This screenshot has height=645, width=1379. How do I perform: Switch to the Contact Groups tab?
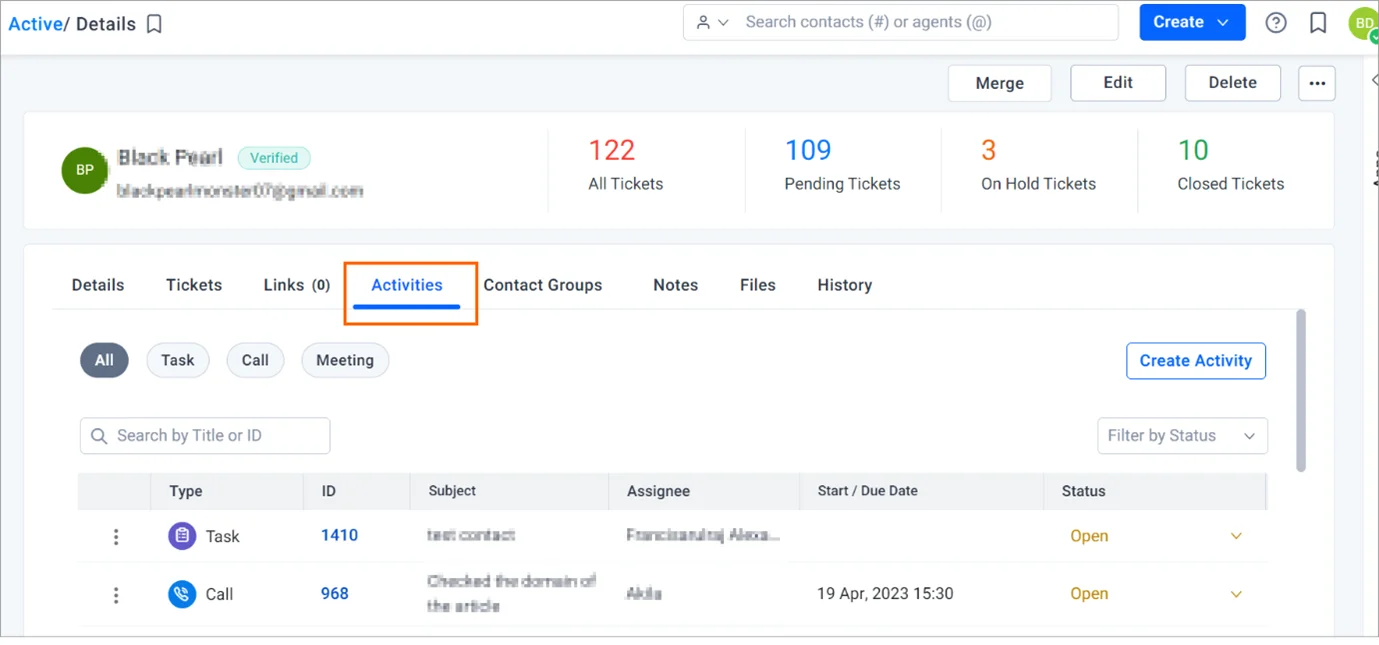[x=543, y=285]
